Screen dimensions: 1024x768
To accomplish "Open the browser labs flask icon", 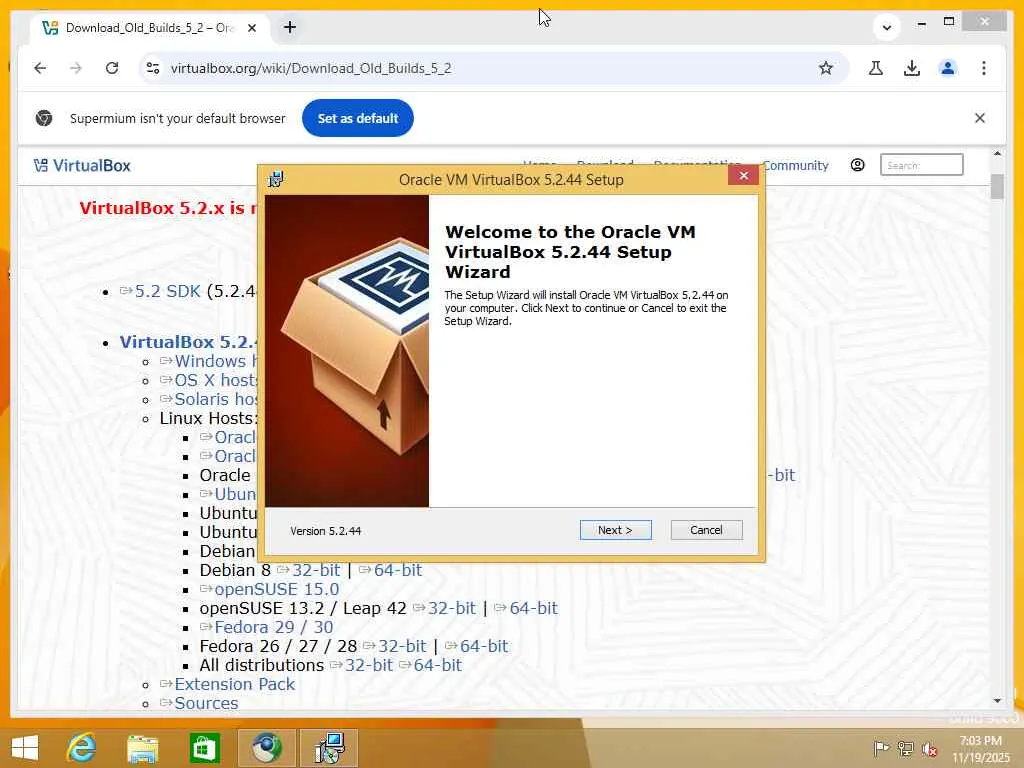I will pos(876,68).
